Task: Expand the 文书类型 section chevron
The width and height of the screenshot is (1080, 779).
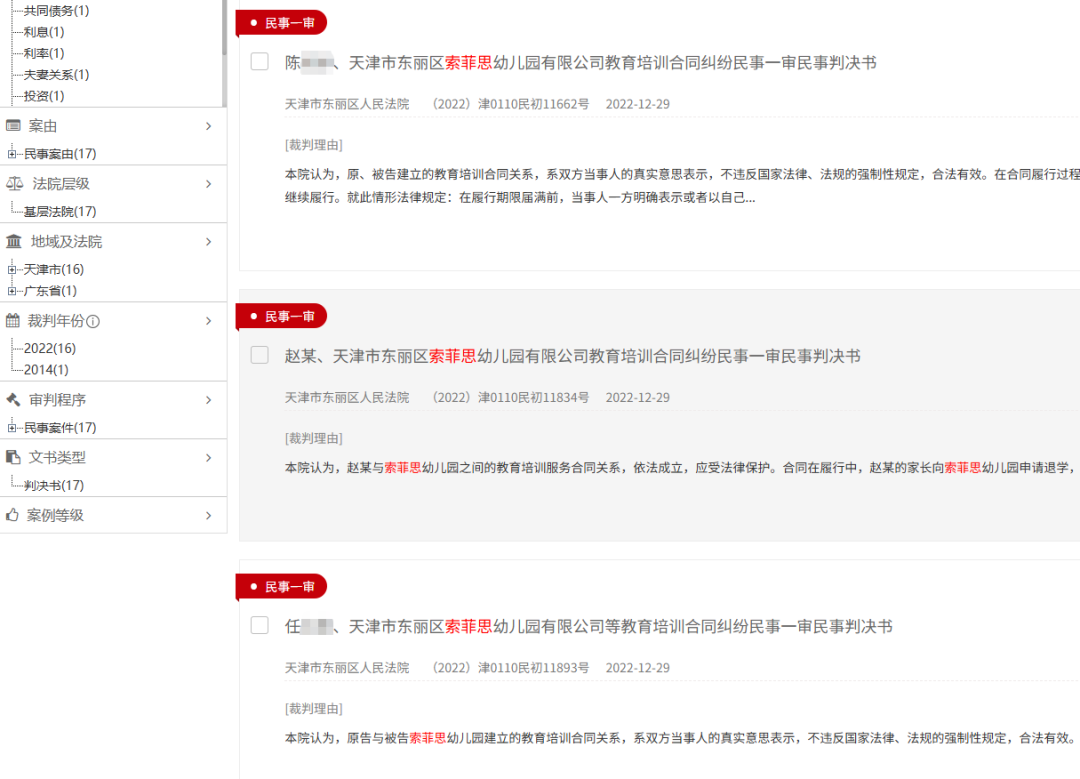Action: coord(209,457)
